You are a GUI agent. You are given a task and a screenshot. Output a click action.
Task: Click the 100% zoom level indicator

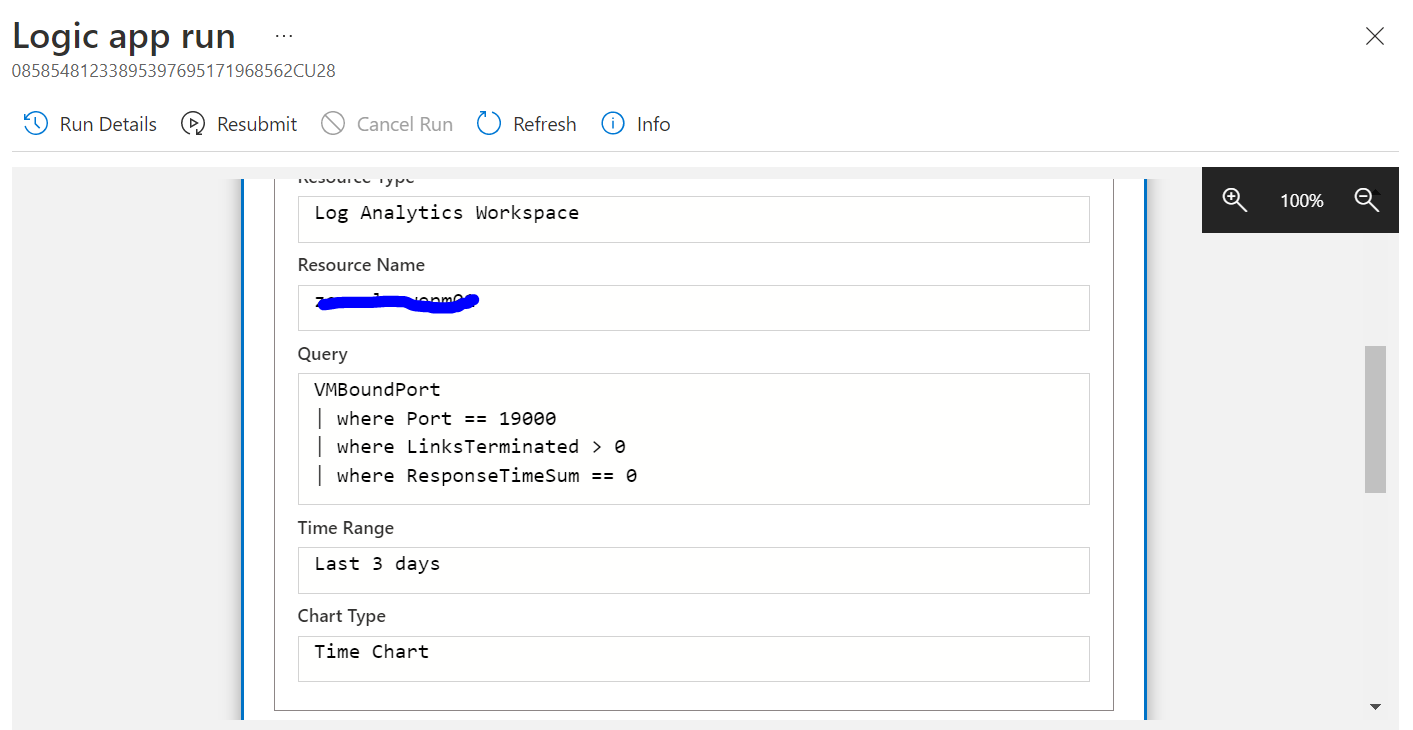pos(1300,200)
